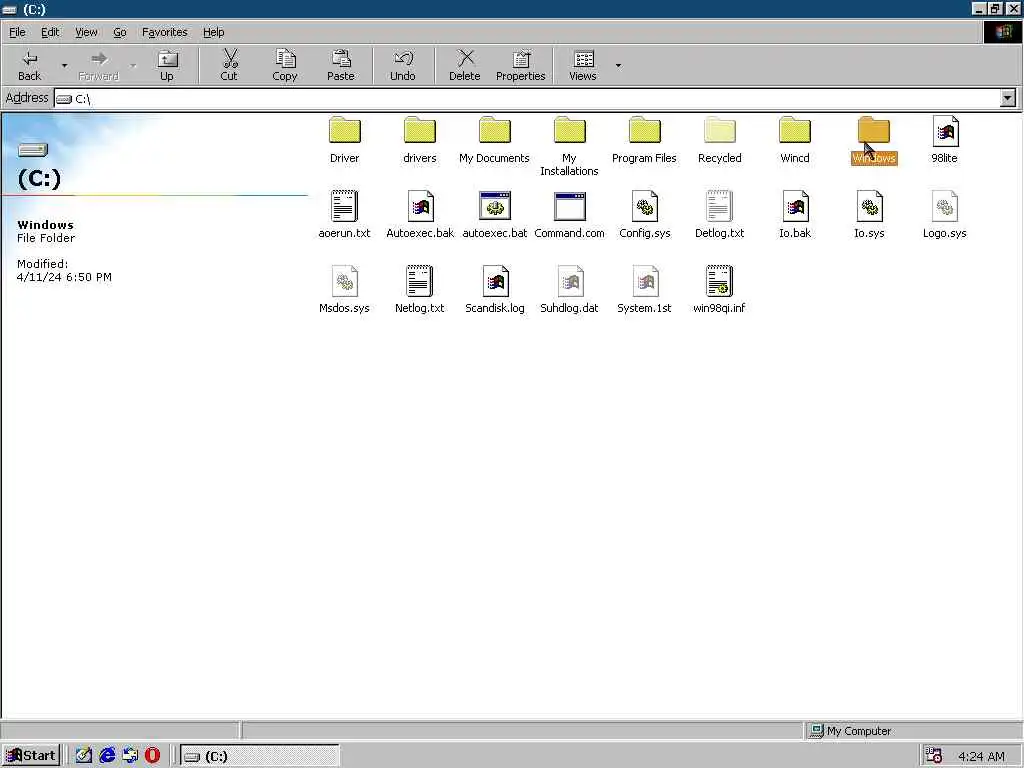Open the Help menu
The height and width of the screenshot is (768, 1024).
(x=213, y=32)
